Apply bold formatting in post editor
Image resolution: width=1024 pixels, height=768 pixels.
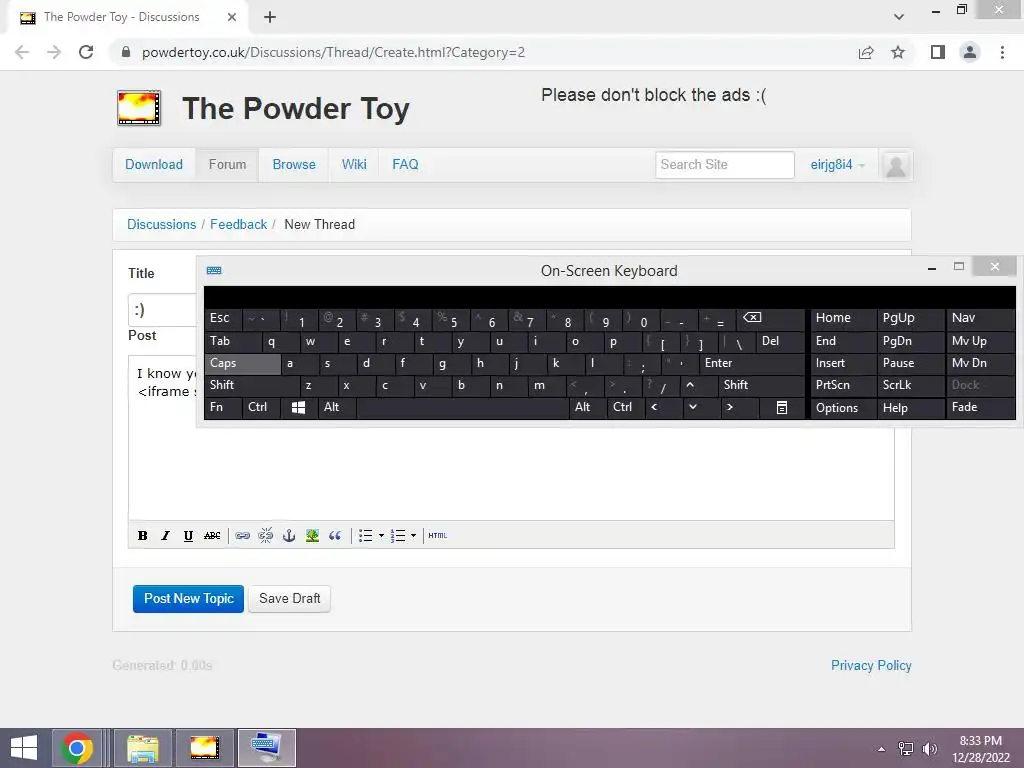coord(142,536)
